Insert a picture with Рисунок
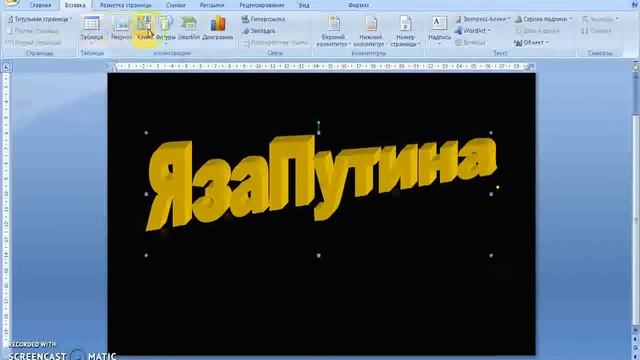 [121, 29]
